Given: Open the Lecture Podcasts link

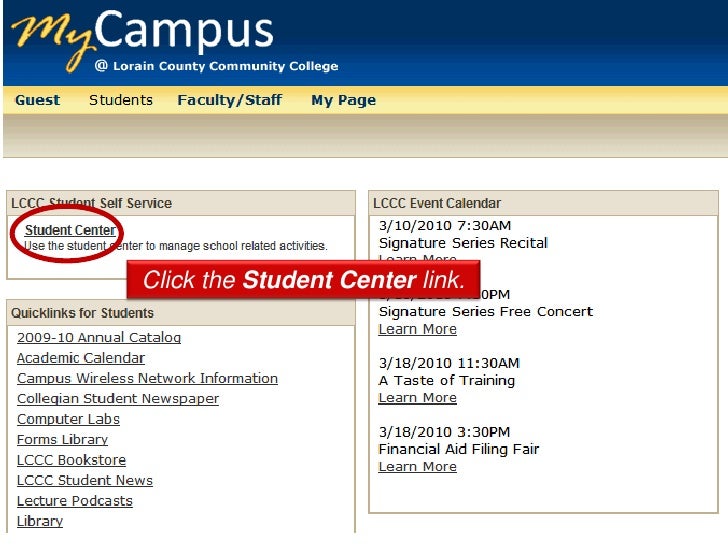Looking at the screenshot, I should pyautogui.click(x=75, y=501).
